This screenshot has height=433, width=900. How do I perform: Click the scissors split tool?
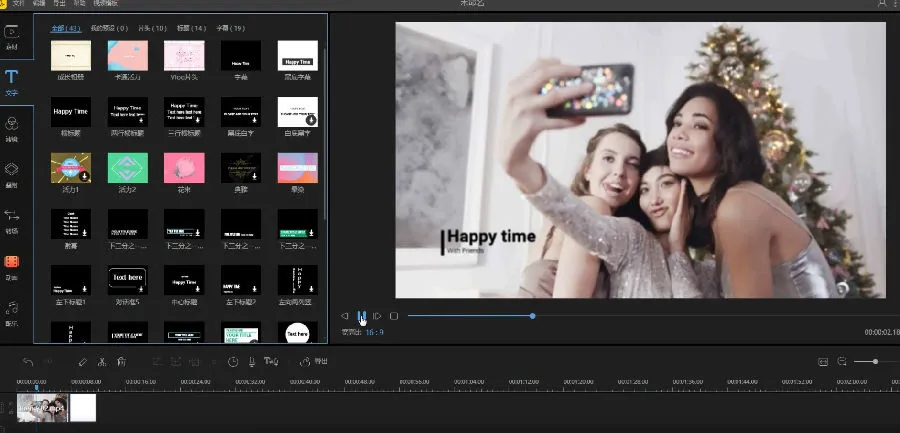click(x=101, y=362)
